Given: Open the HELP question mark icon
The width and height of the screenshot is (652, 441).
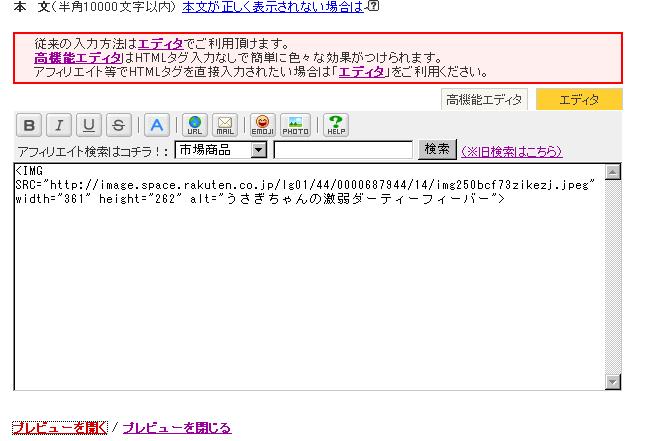Looking at the screenshot, I should tap(336, 125).
